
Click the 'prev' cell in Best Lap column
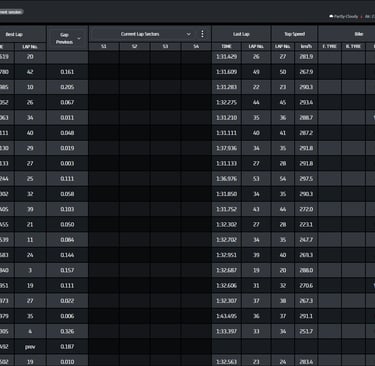30,347
